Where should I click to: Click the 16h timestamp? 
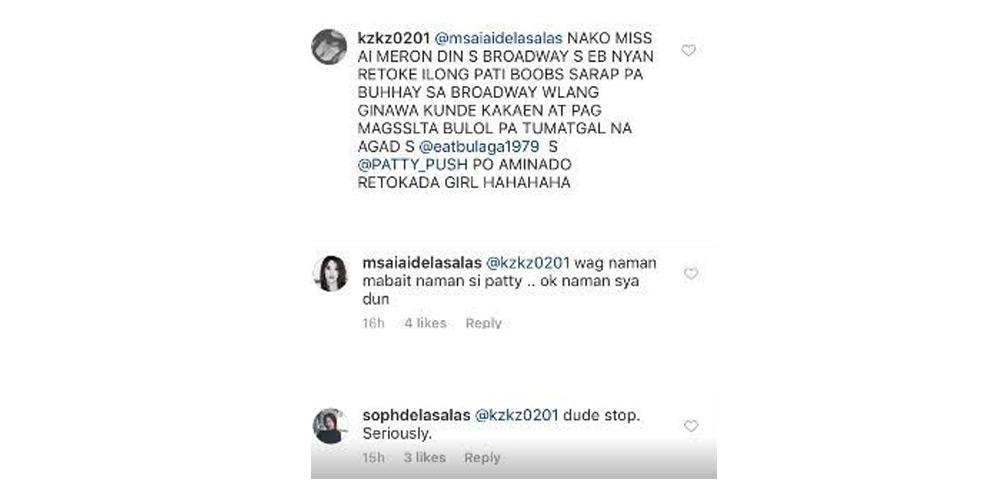(374, 323)
